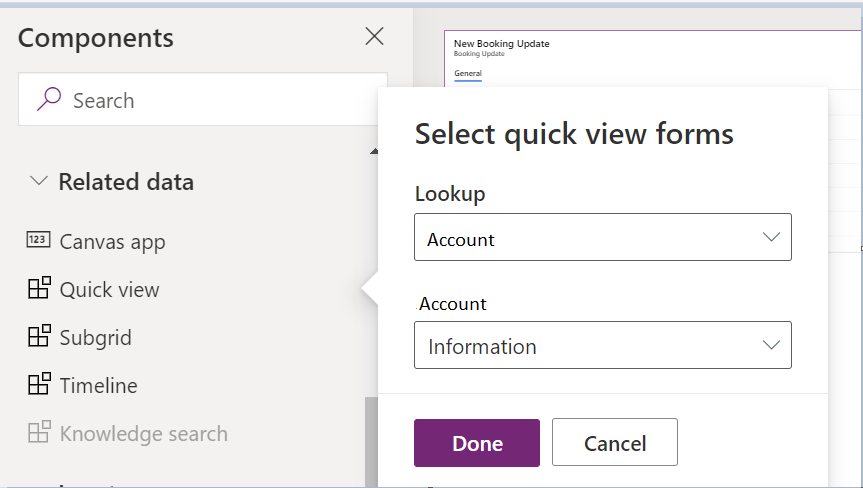
Task: Click the Subgrid component icon
Action: [39, 336]
